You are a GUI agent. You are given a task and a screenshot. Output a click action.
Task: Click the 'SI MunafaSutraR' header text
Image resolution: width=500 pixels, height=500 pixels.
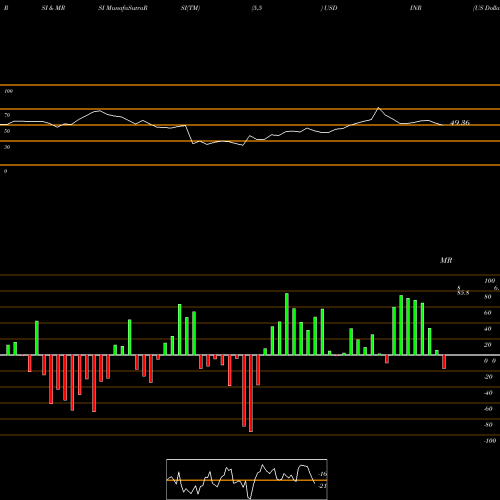(123, 8)
